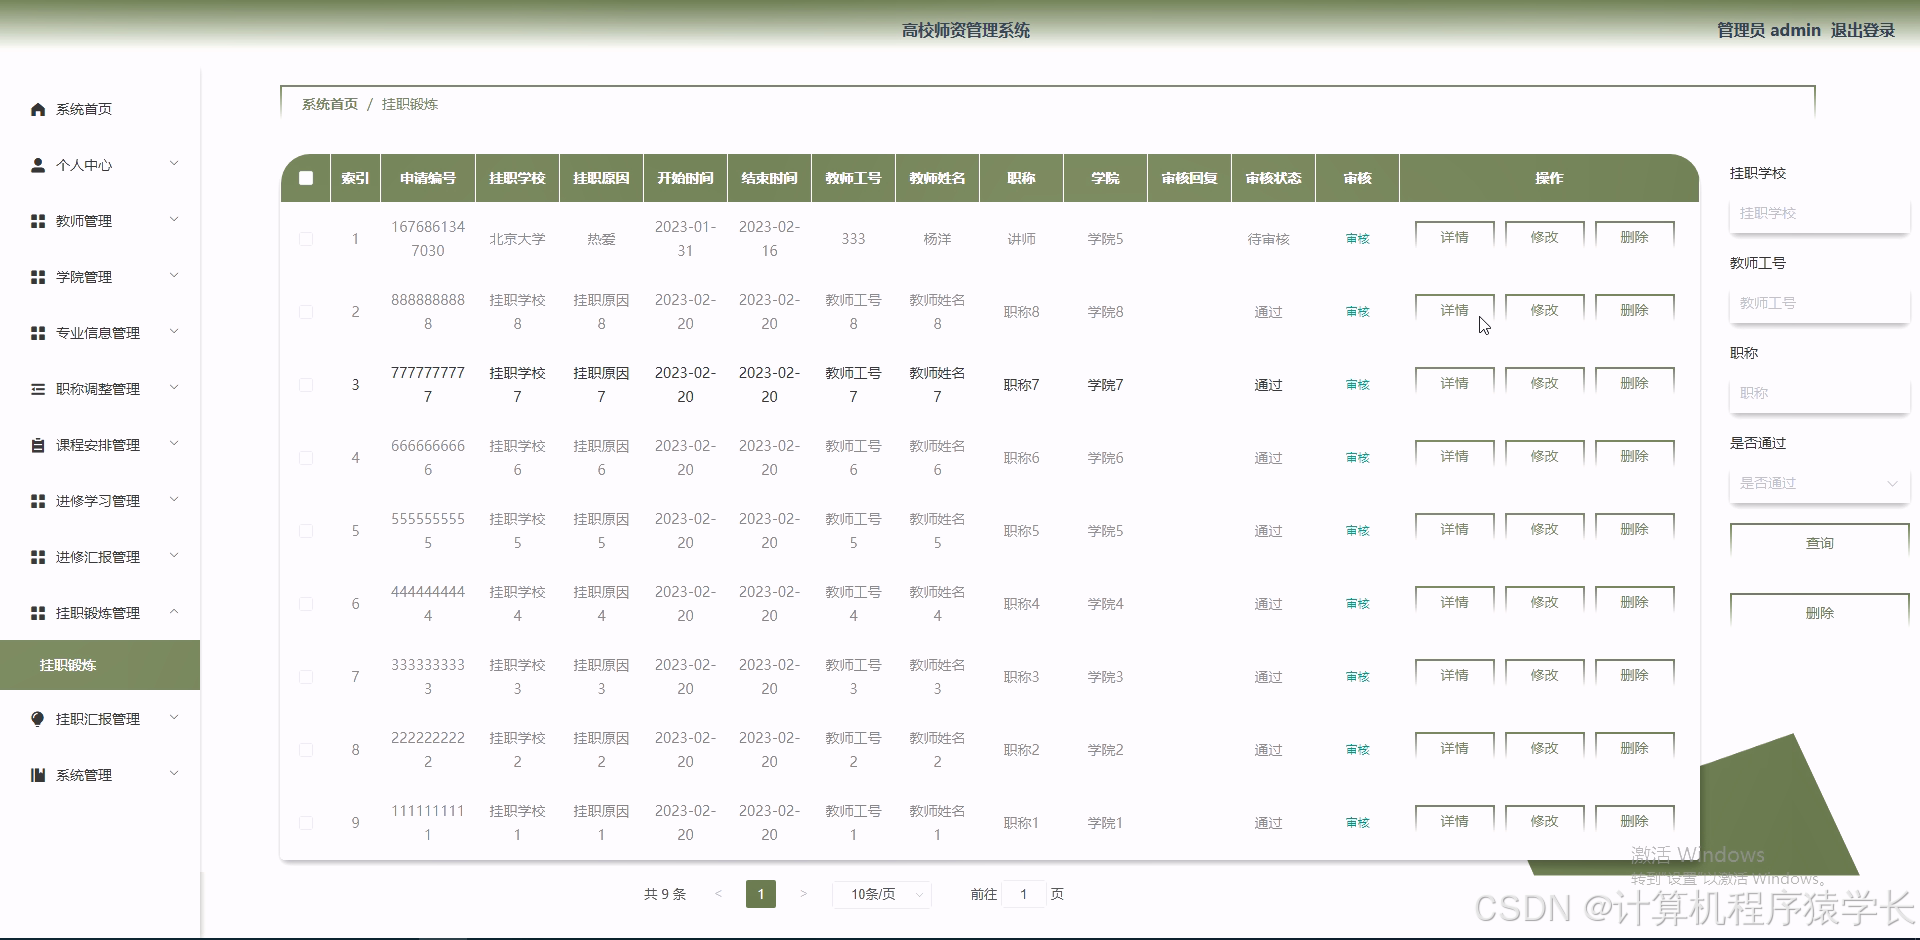The image size is (1920, 940).
Task: Click the grid icon beside 学院管理
Action: [38, 277]
